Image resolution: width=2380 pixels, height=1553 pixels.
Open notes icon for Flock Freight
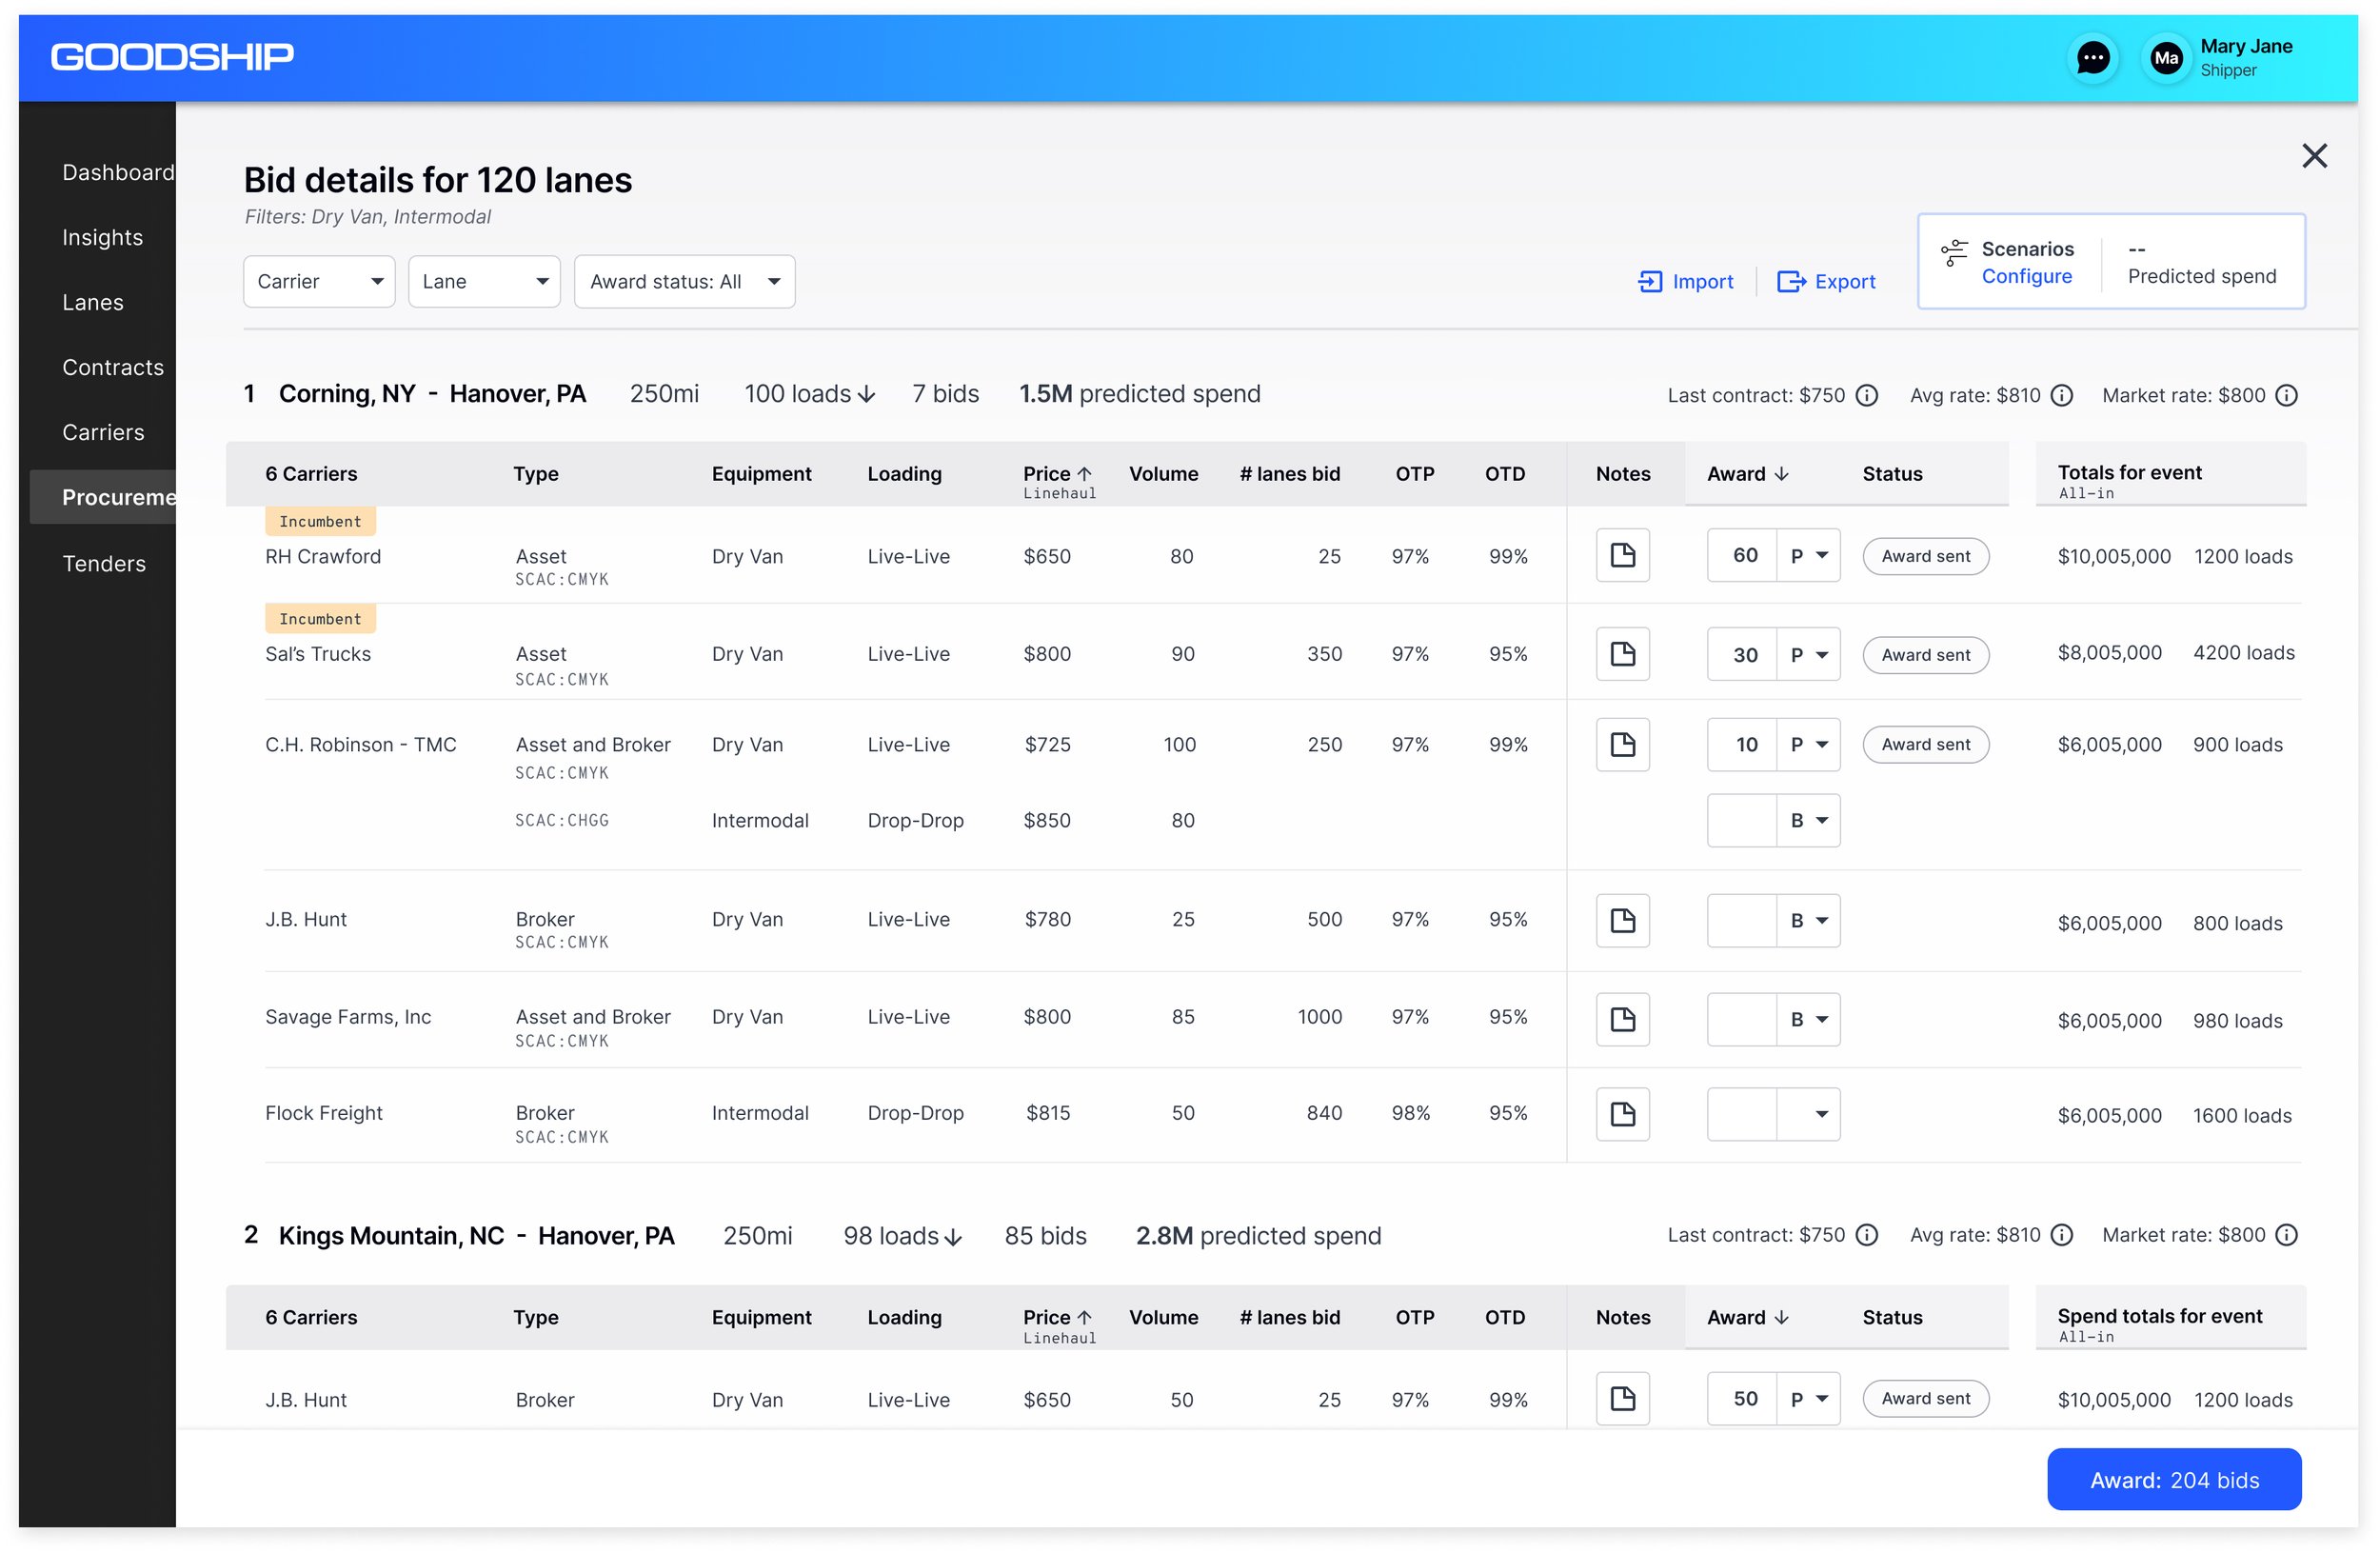(1622, 1114)
